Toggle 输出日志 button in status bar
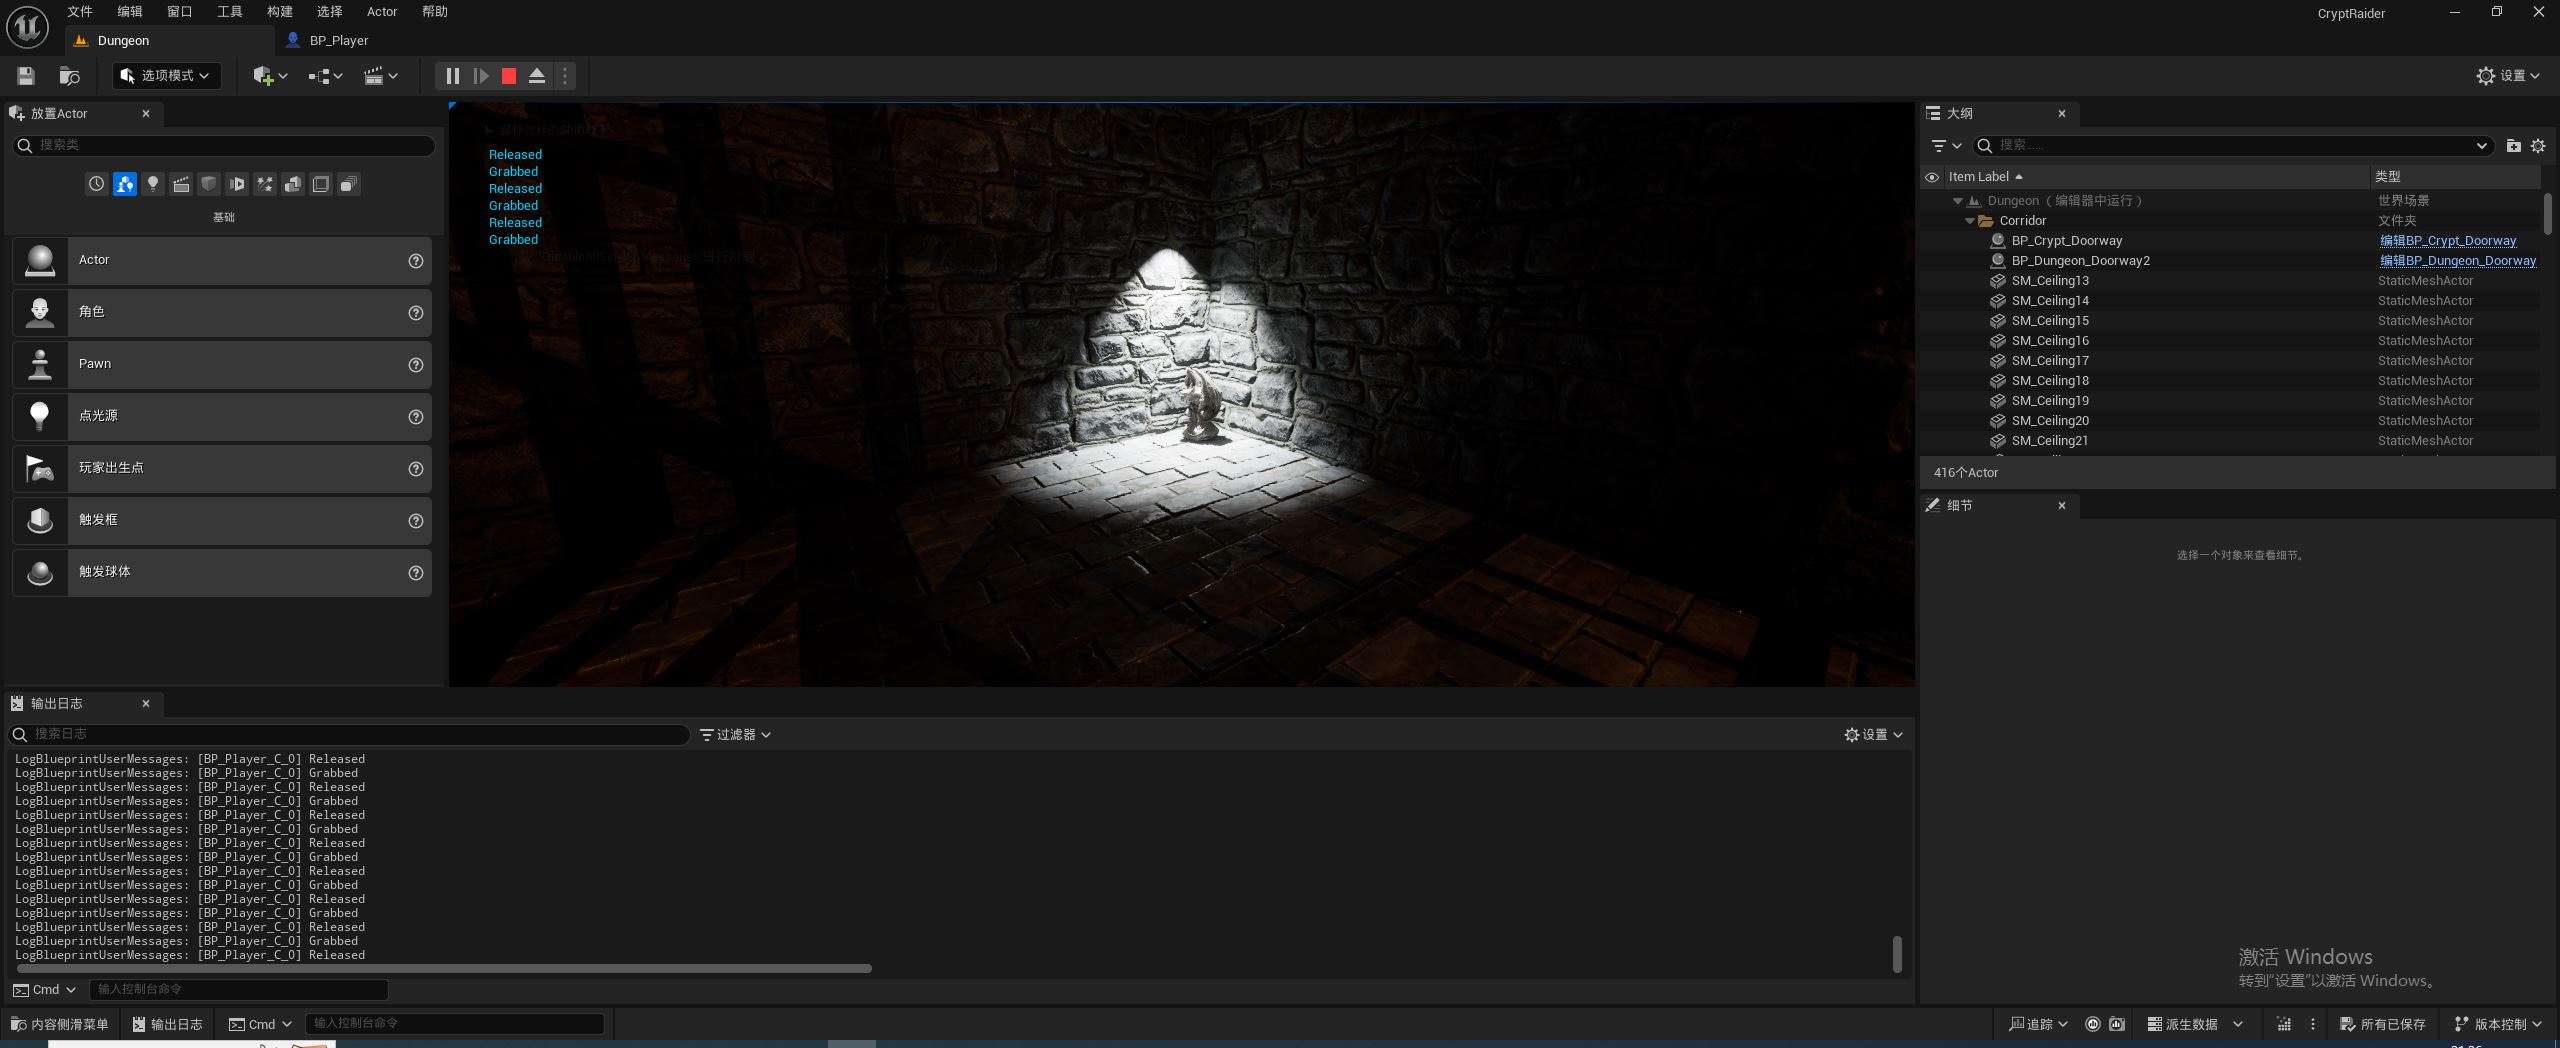The height and width of the screenshot is (1048, 2560). [168, 1025]
